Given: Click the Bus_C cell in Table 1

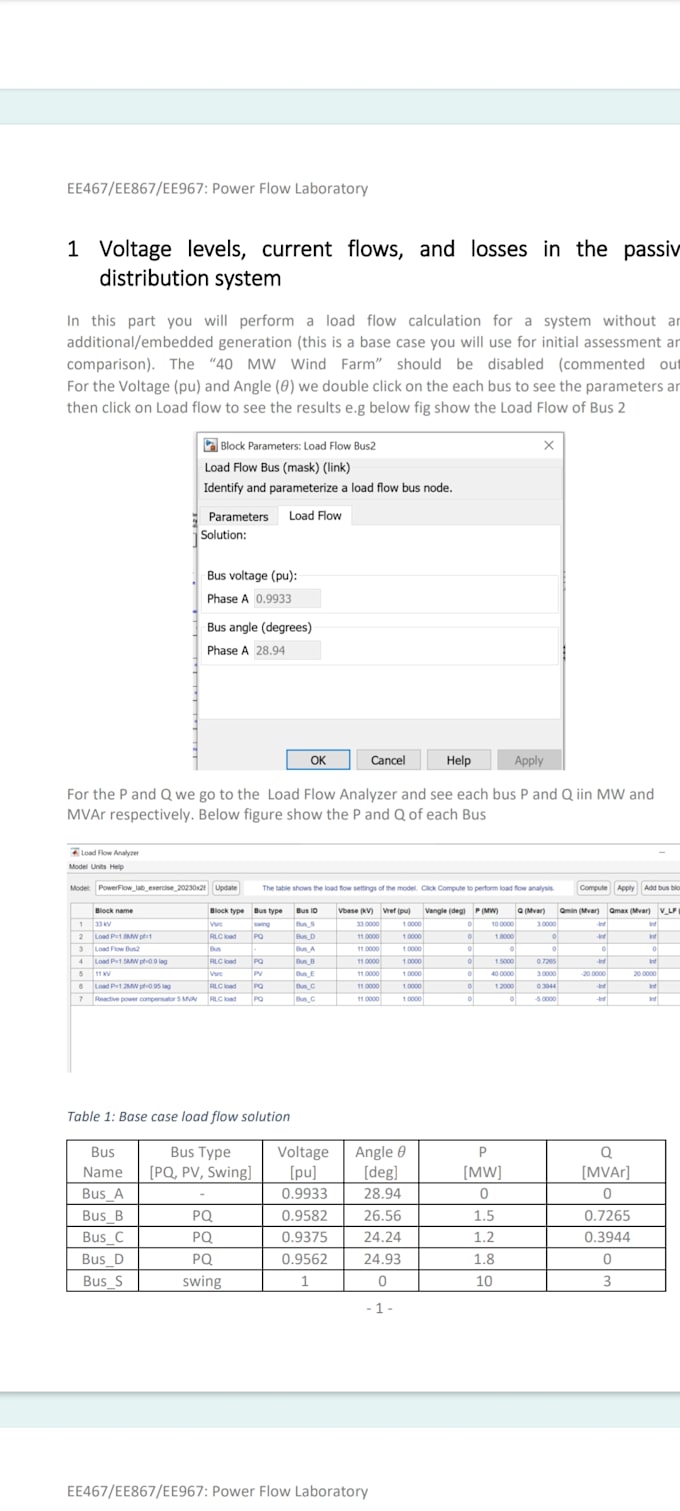Looking at the screenshot, I should [x=103, y=1238].
